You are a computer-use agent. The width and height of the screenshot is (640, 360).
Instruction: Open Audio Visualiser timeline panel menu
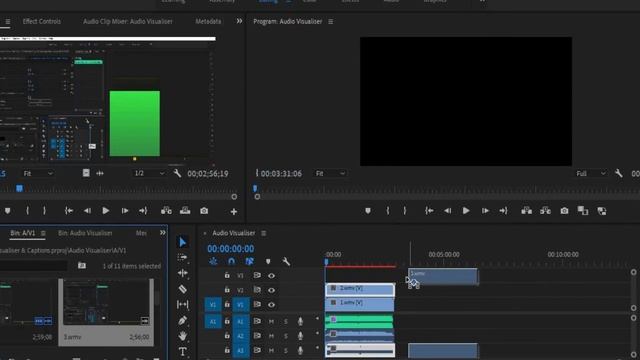coord(264,233)
